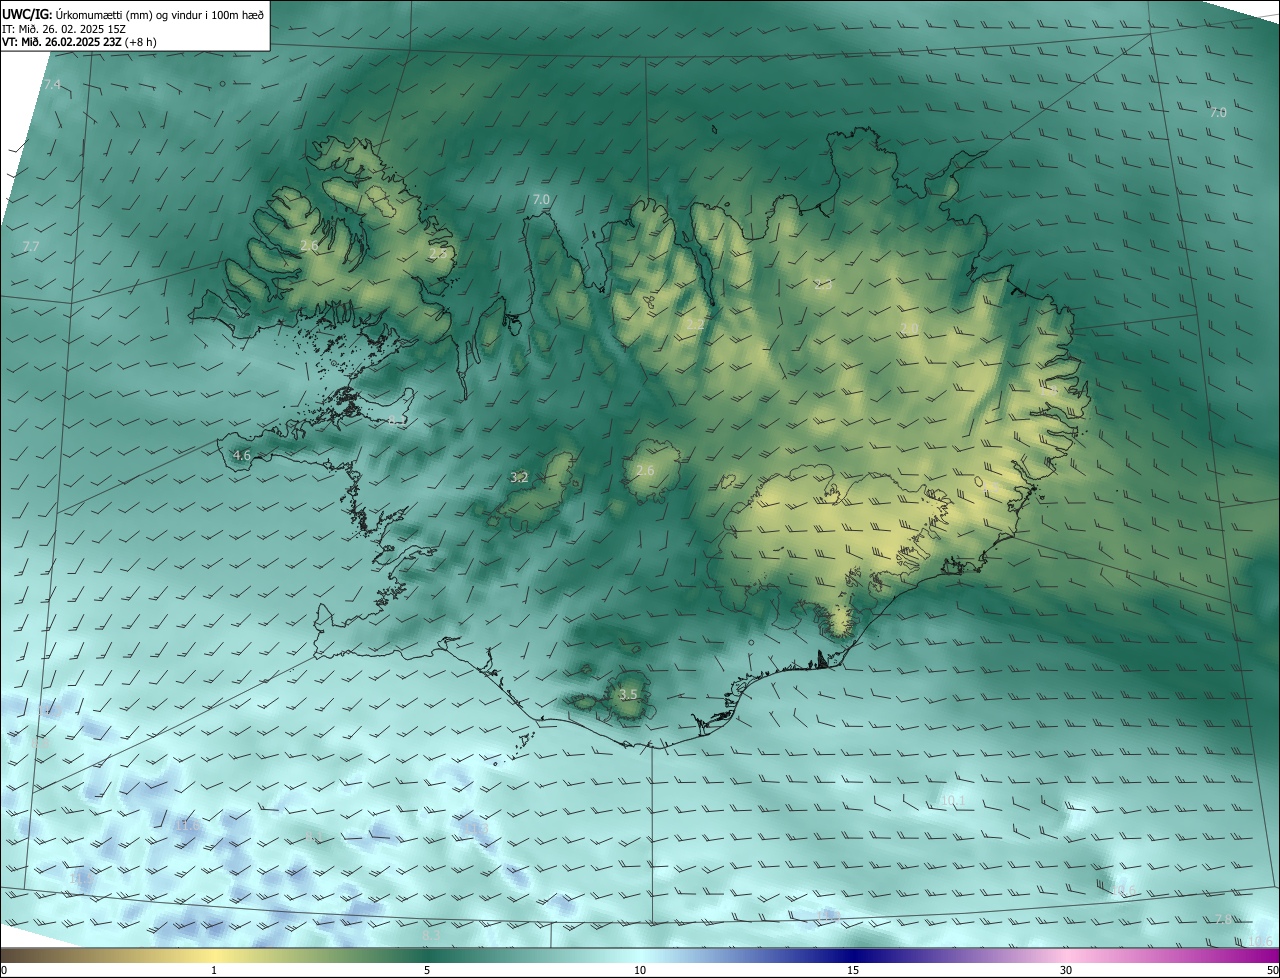Click the 2.3 value label
Screen dimensions: 1280x978
[x=823, y=285]
